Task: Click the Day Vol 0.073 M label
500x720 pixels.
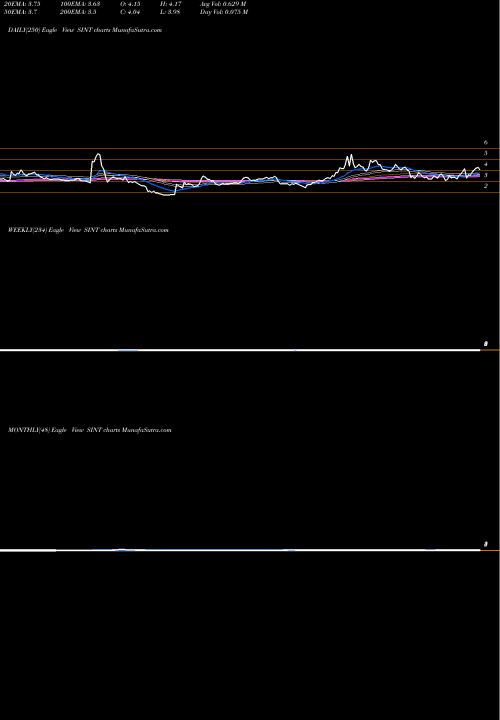Action: tap(224, 12)
